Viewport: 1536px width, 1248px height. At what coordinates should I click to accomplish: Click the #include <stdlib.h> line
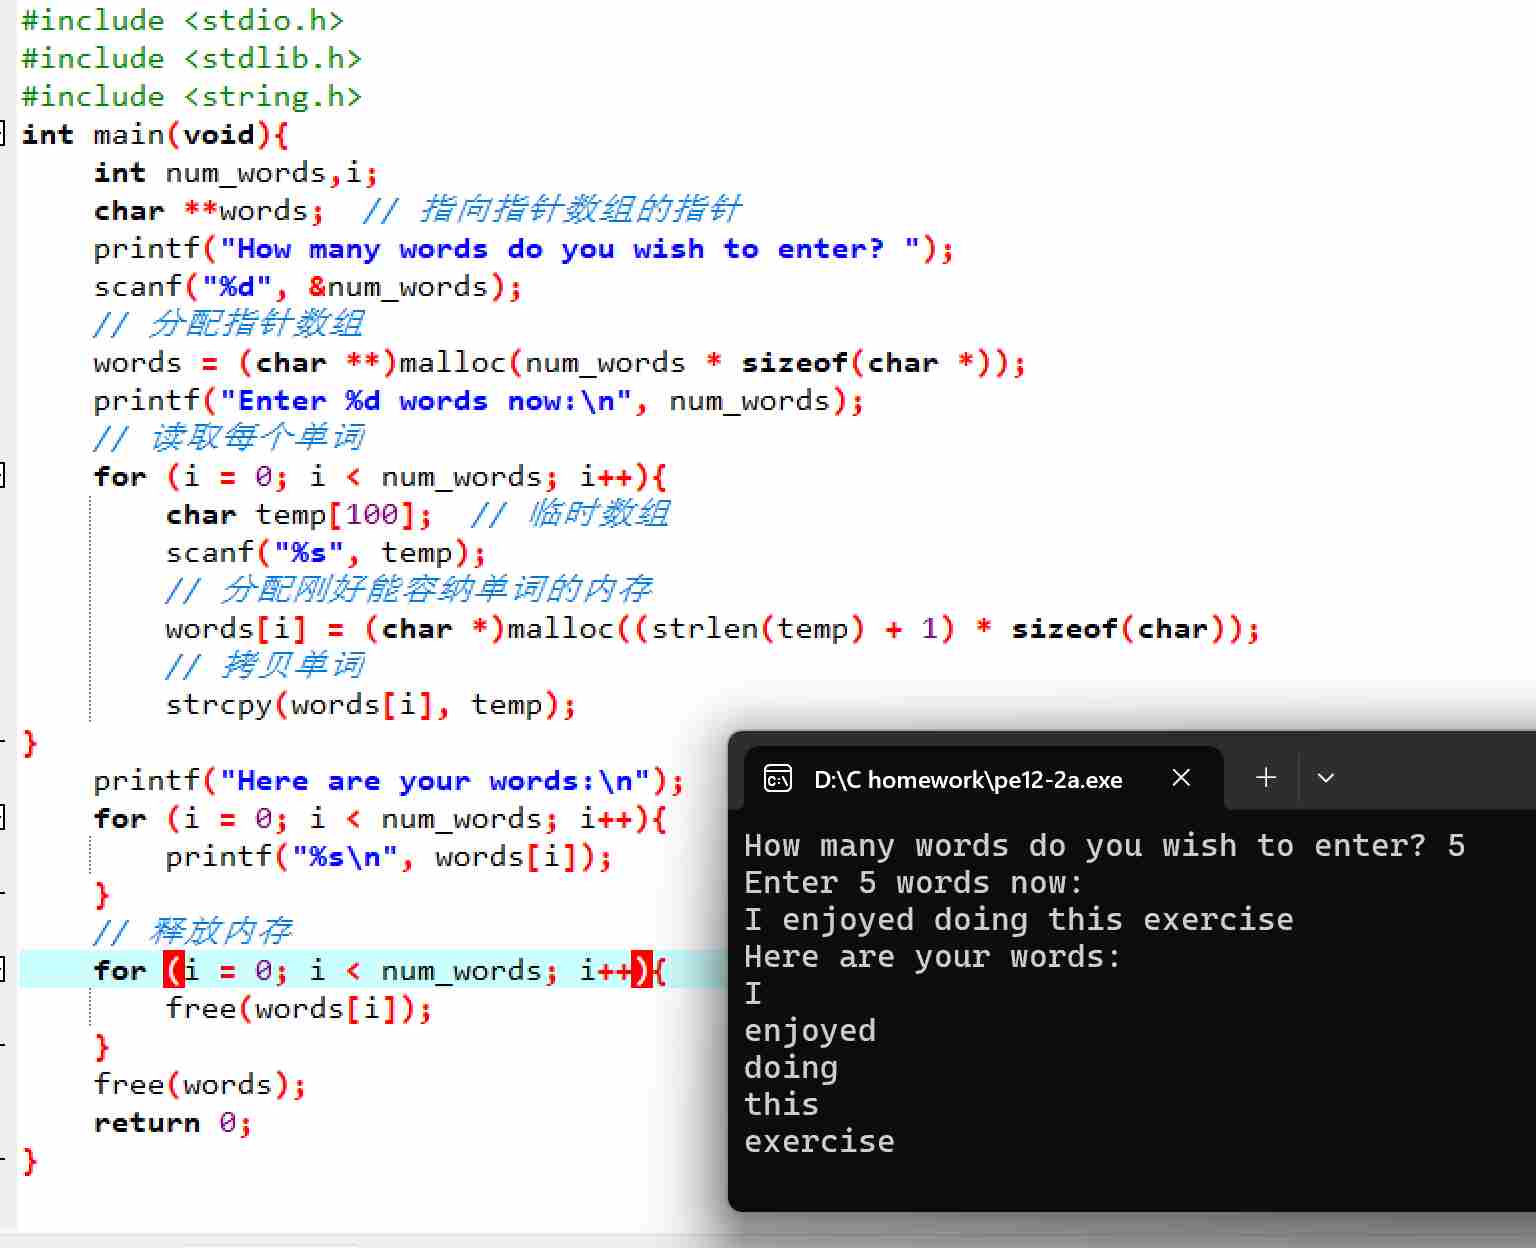pos(192,58)
